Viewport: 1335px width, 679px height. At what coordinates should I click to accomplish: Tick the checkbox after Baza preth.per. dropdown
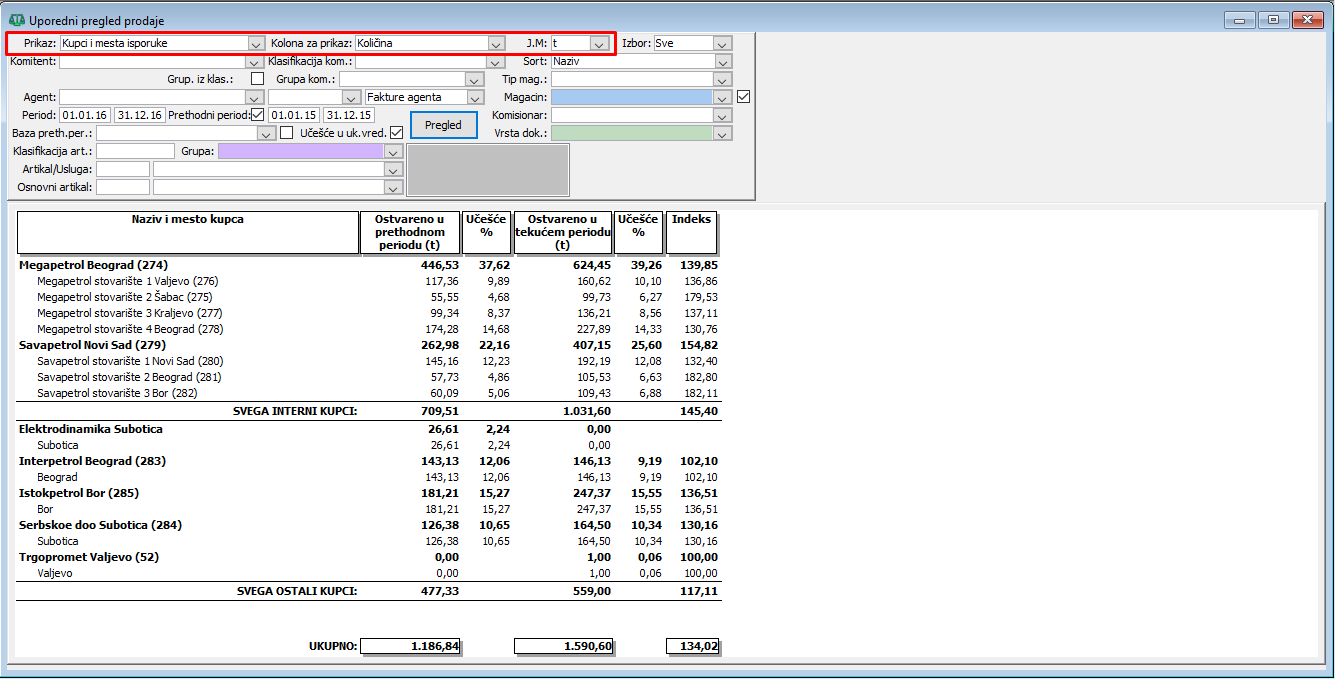(x=287, y=133)
